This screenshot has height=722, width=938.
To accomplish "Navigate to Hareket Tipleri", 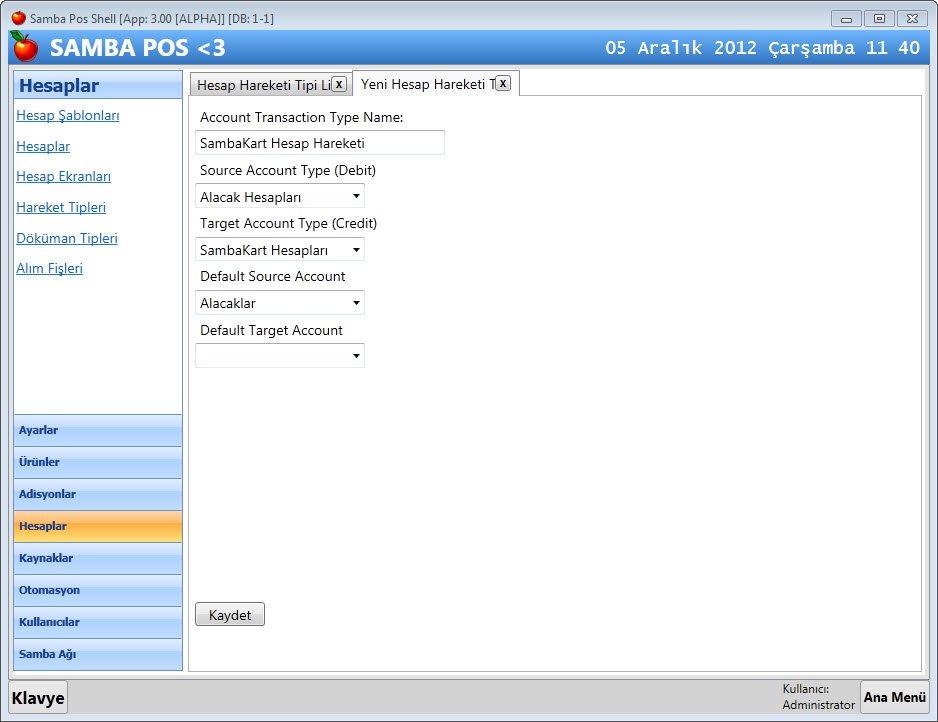I will point(61,208).
